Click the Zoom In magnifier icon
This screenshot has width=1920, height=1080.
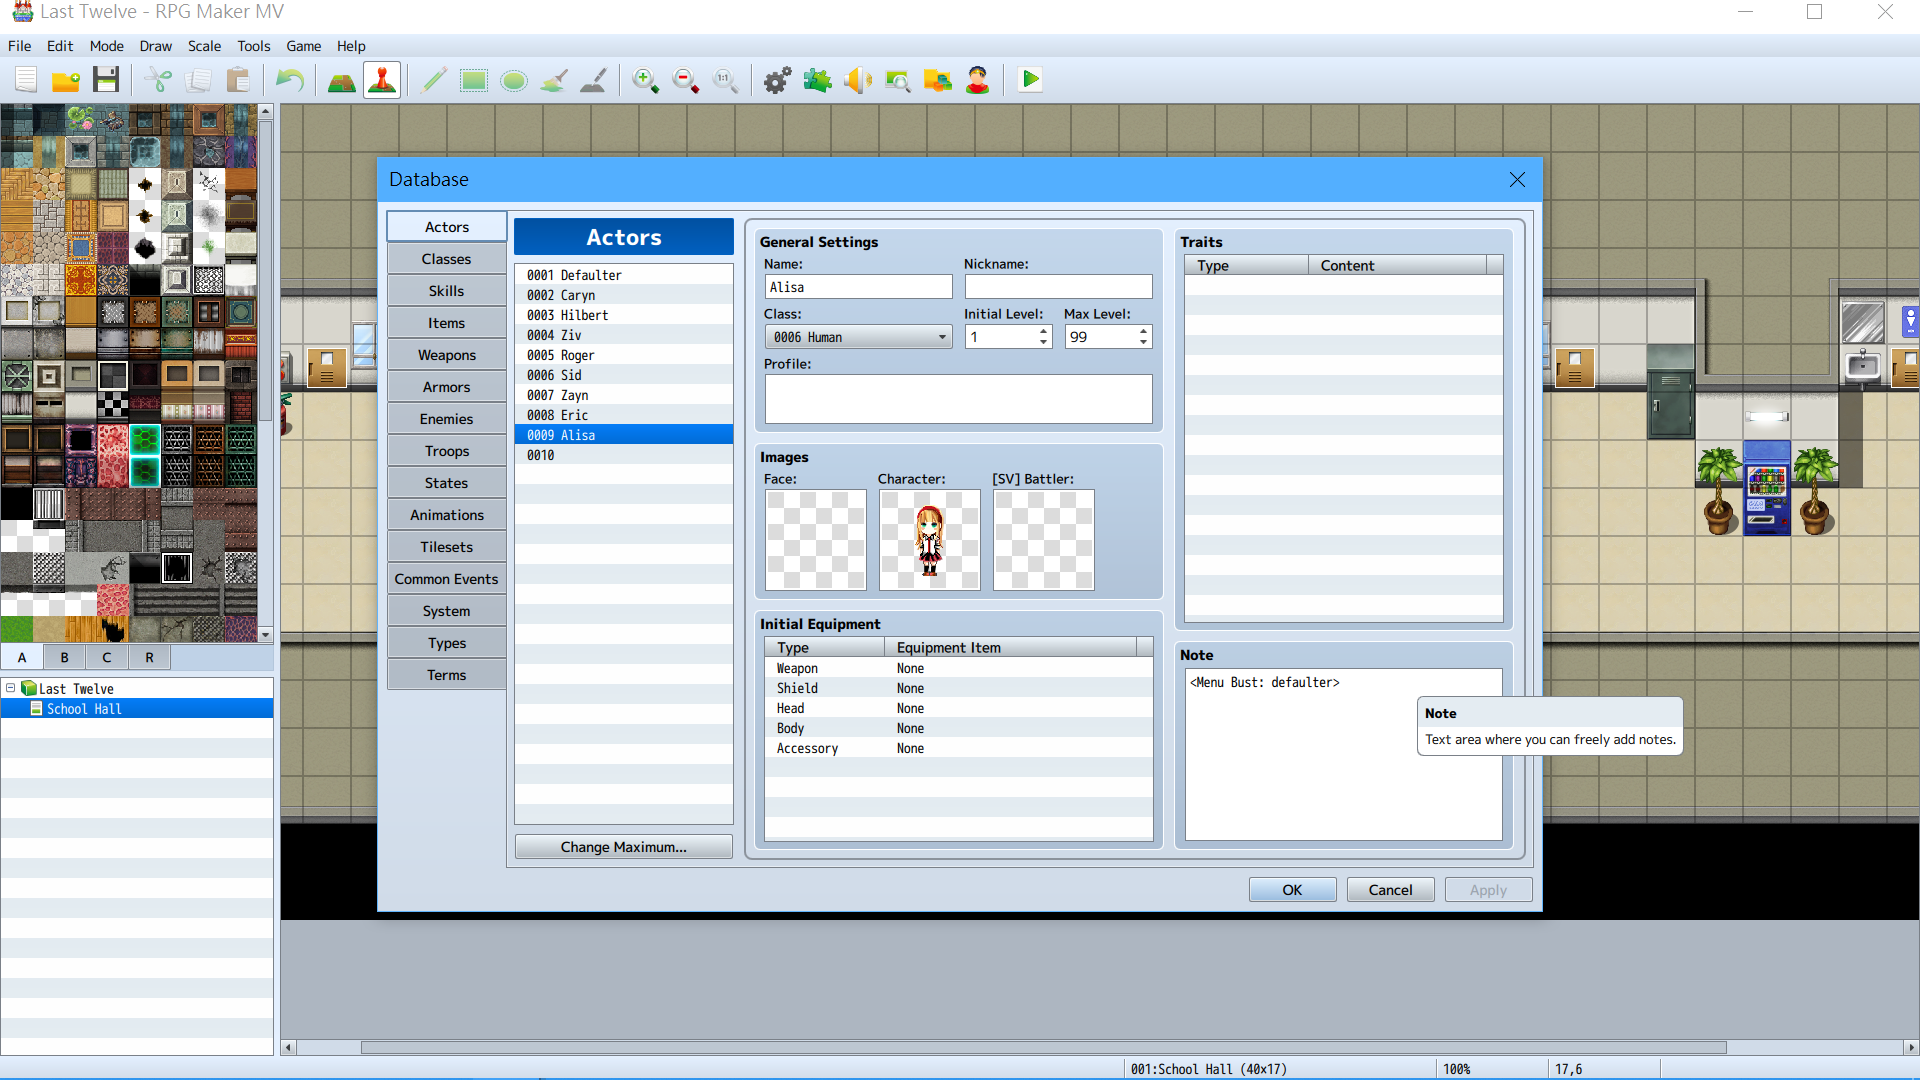(x=646, y=80)
